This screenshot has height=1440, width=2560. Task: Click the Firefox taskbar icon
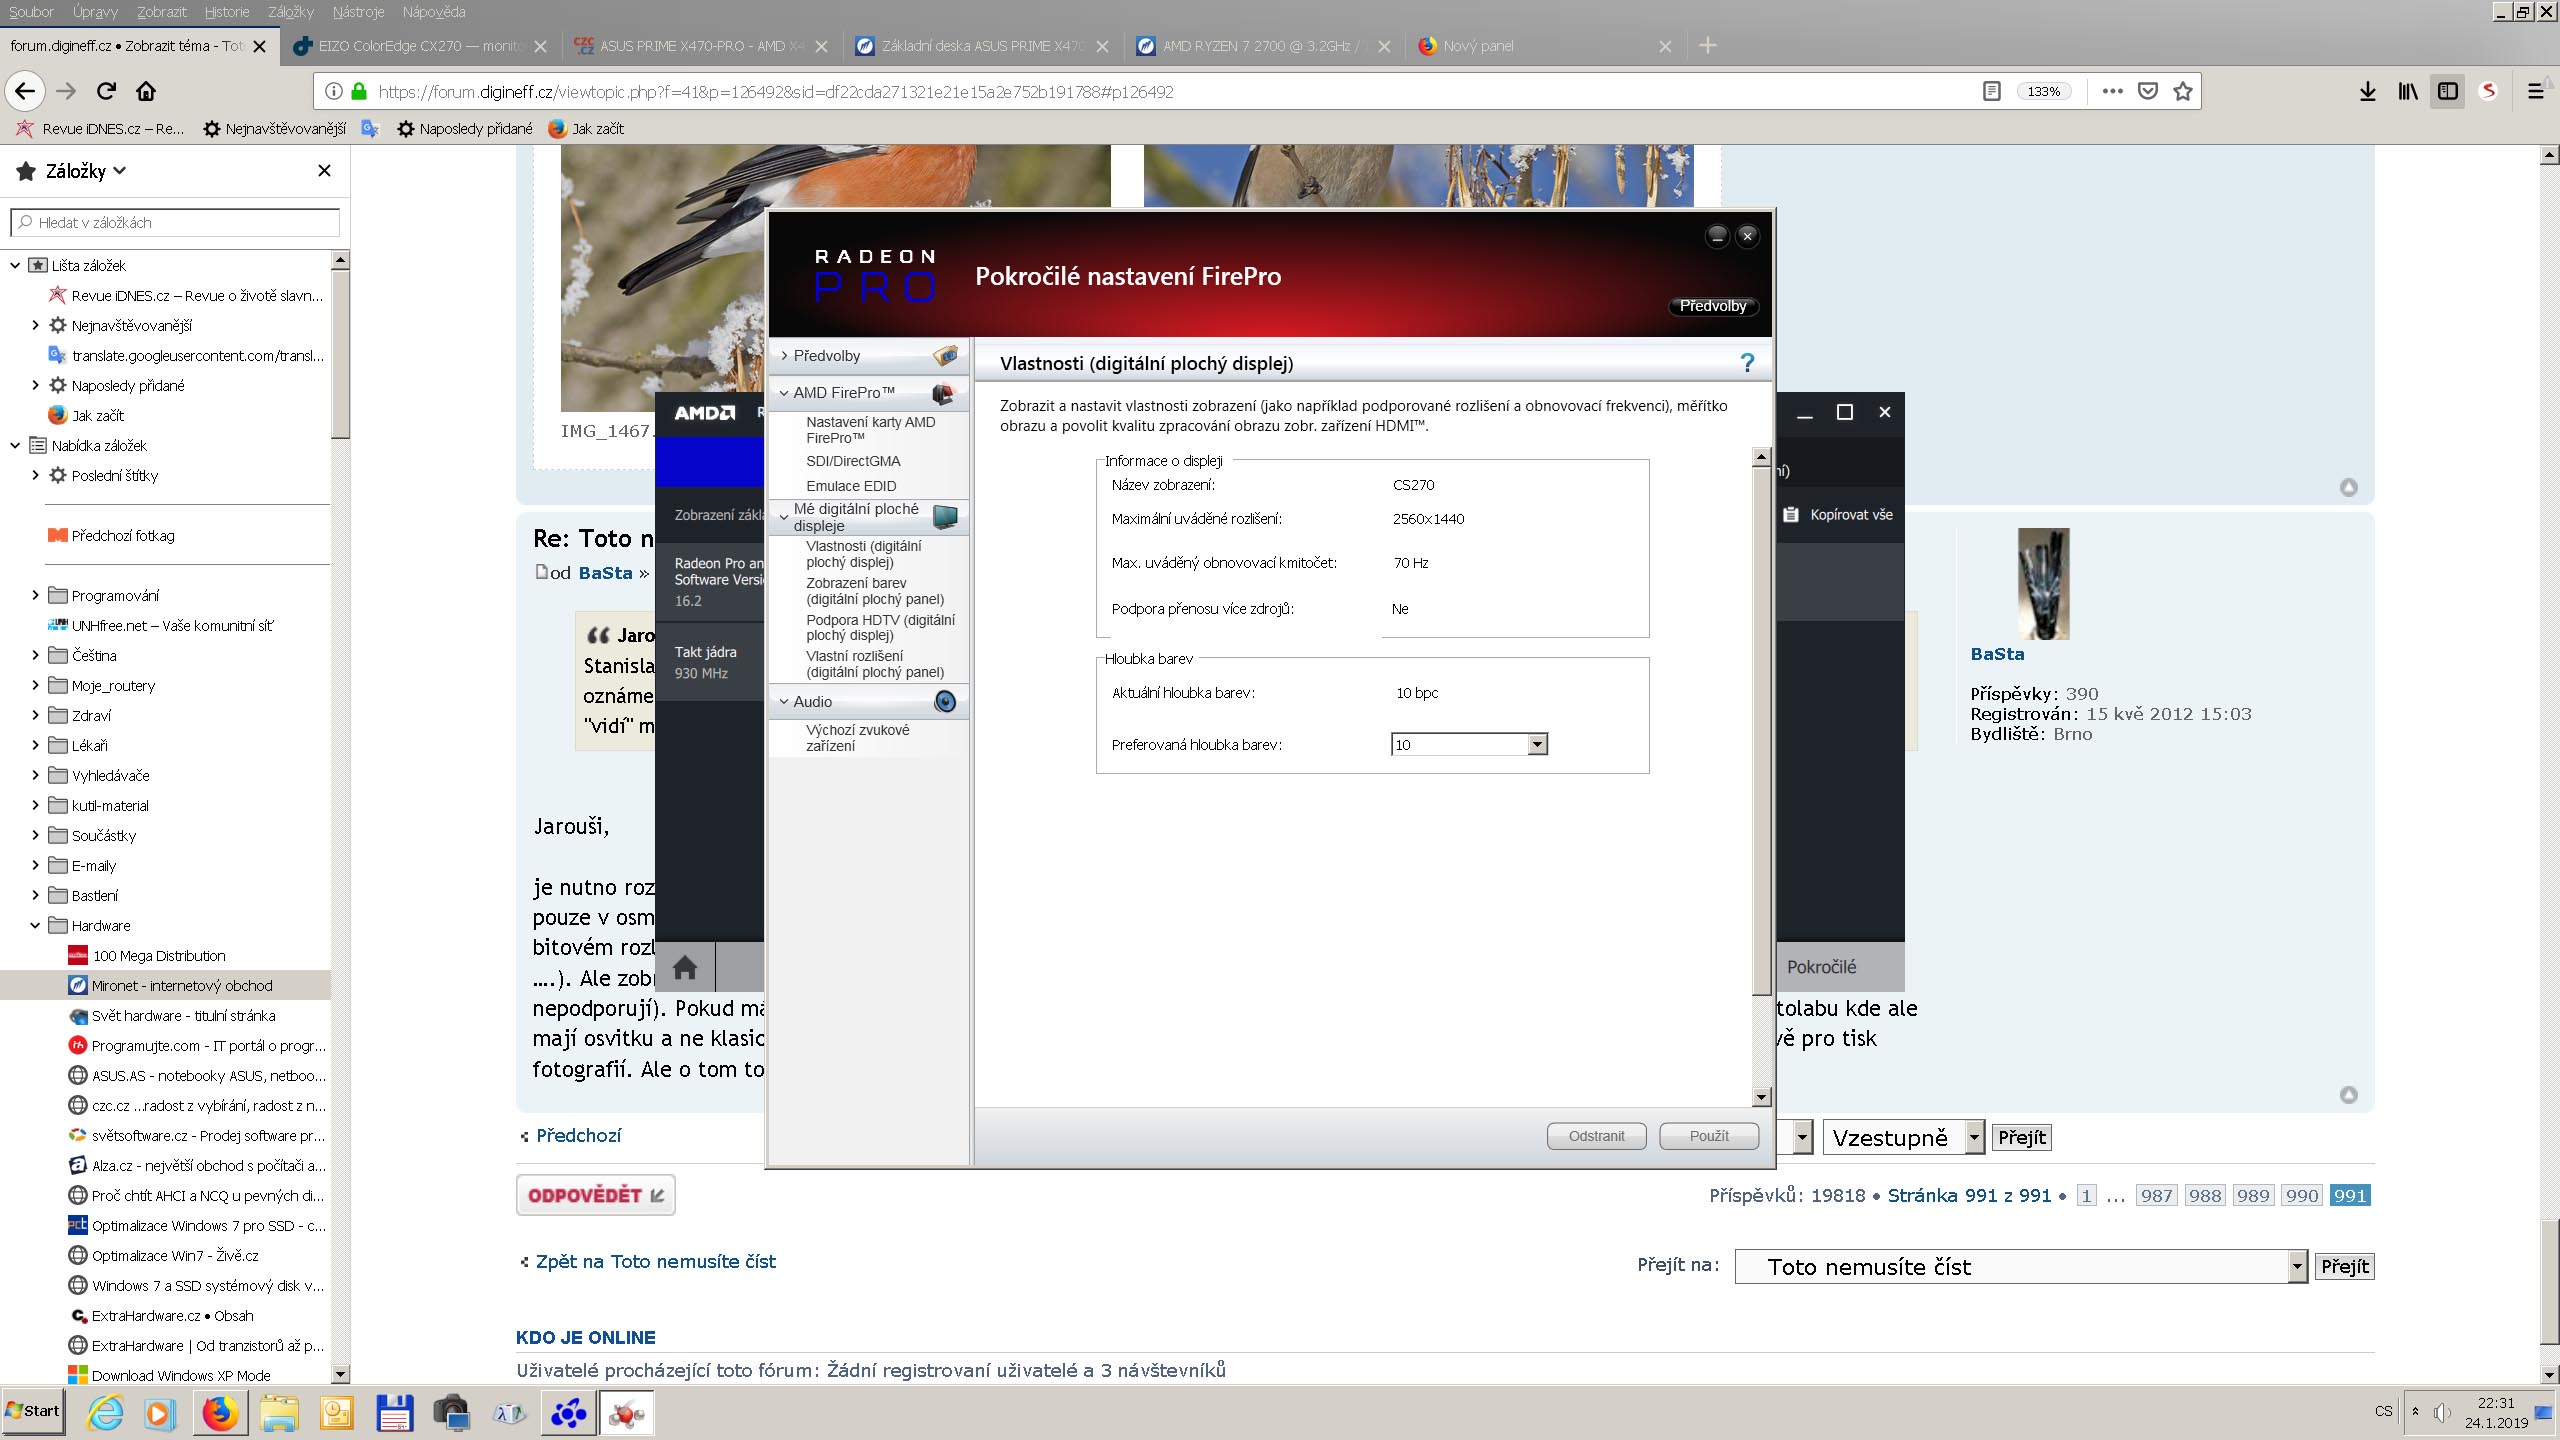(x=220, y=1413)
